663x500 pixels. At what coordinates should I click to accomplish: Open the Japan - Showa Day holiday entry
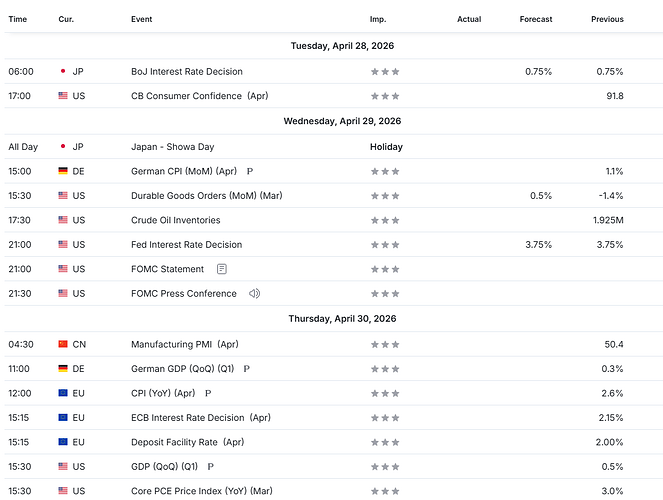173,147
